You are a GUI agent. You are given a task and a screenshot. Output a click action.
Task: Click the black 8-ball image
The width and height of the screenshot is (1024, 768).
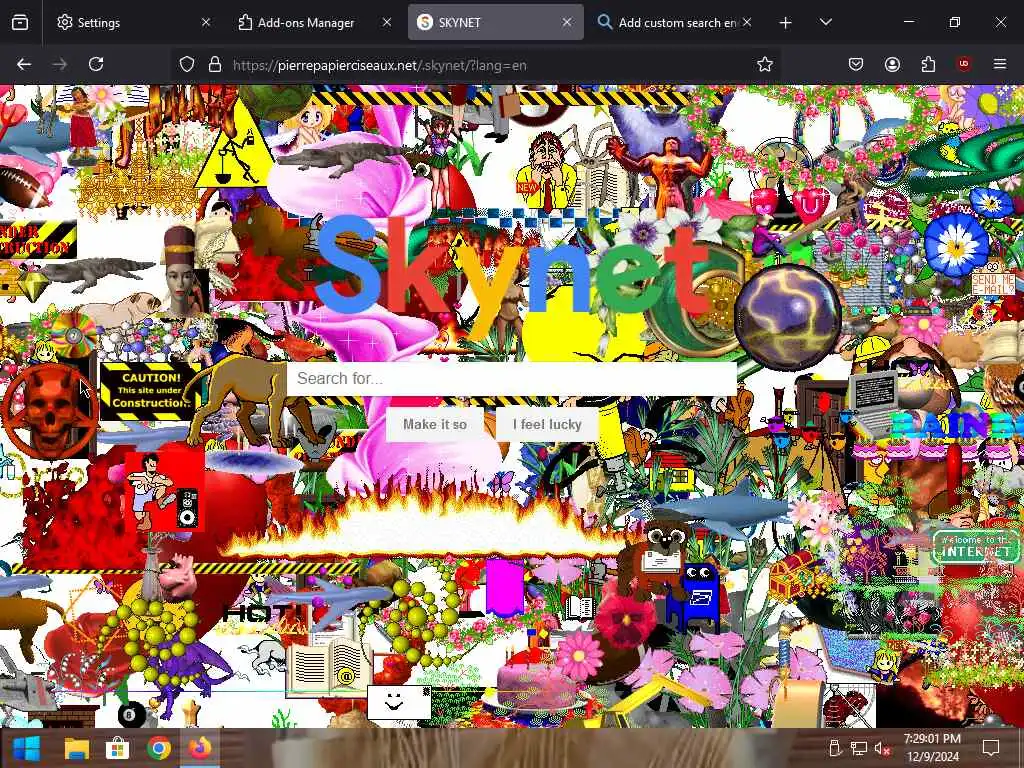129,714
